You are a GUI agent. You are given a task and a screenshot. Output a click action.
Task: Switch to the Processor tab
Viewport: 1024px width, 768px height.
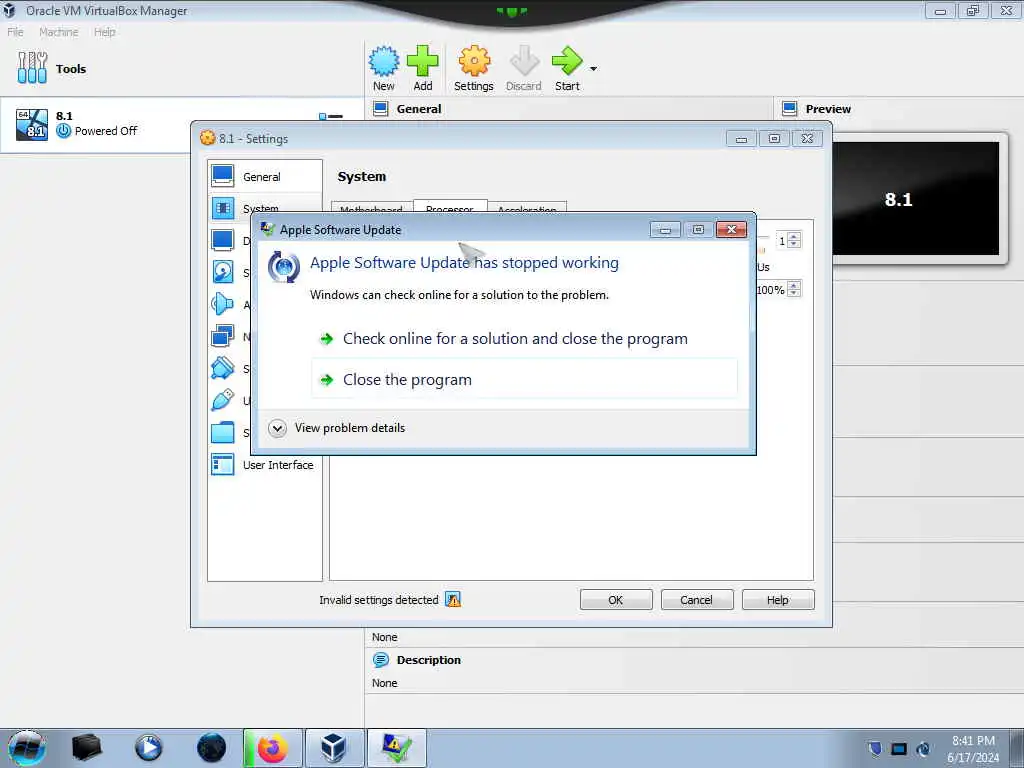pyautogui.click(x=450, y=207)
